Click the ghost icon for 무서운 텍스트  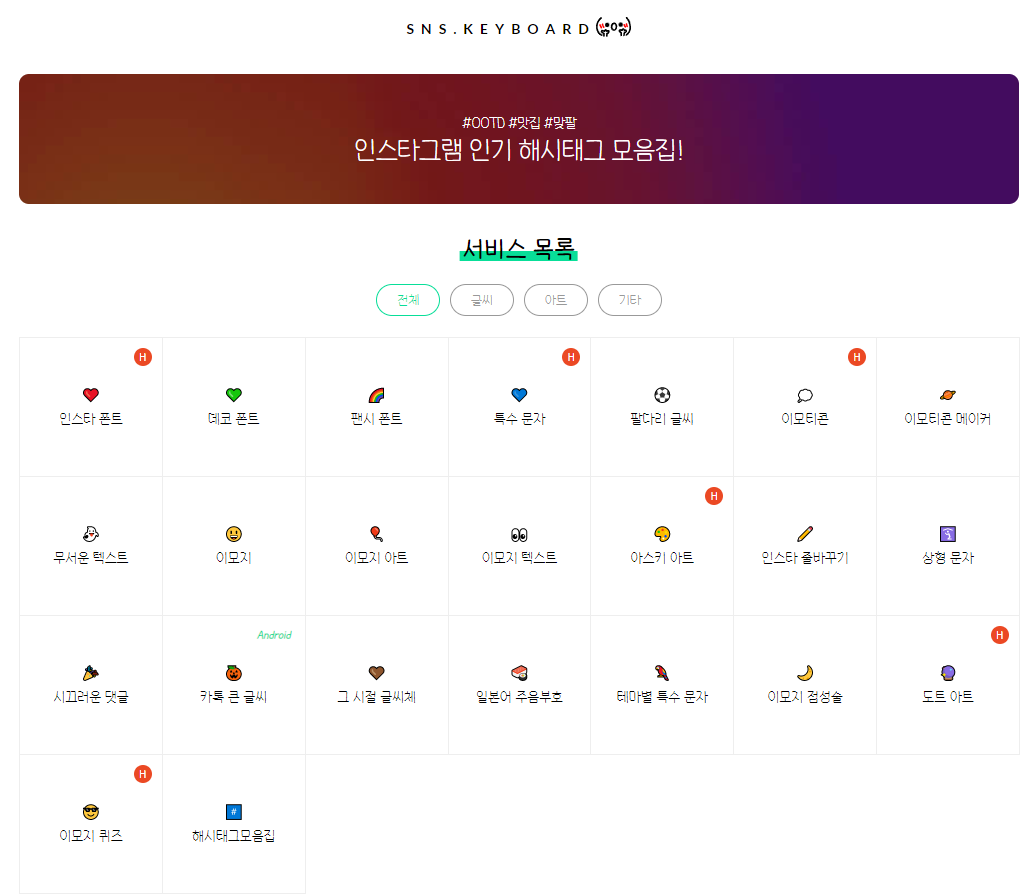click(90, 533)
